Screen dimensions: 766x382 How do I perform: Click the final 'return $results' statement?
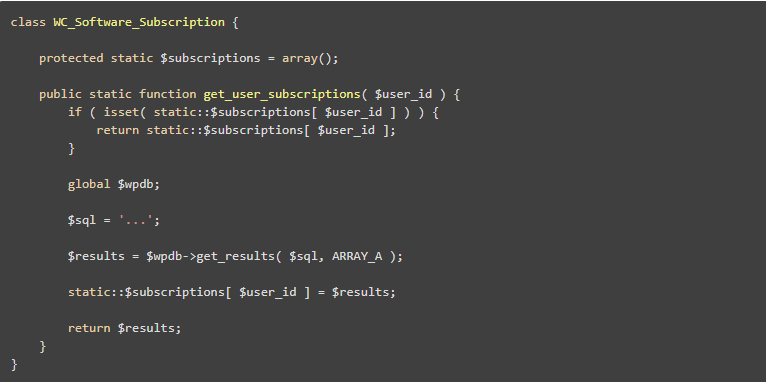point(125,328)
